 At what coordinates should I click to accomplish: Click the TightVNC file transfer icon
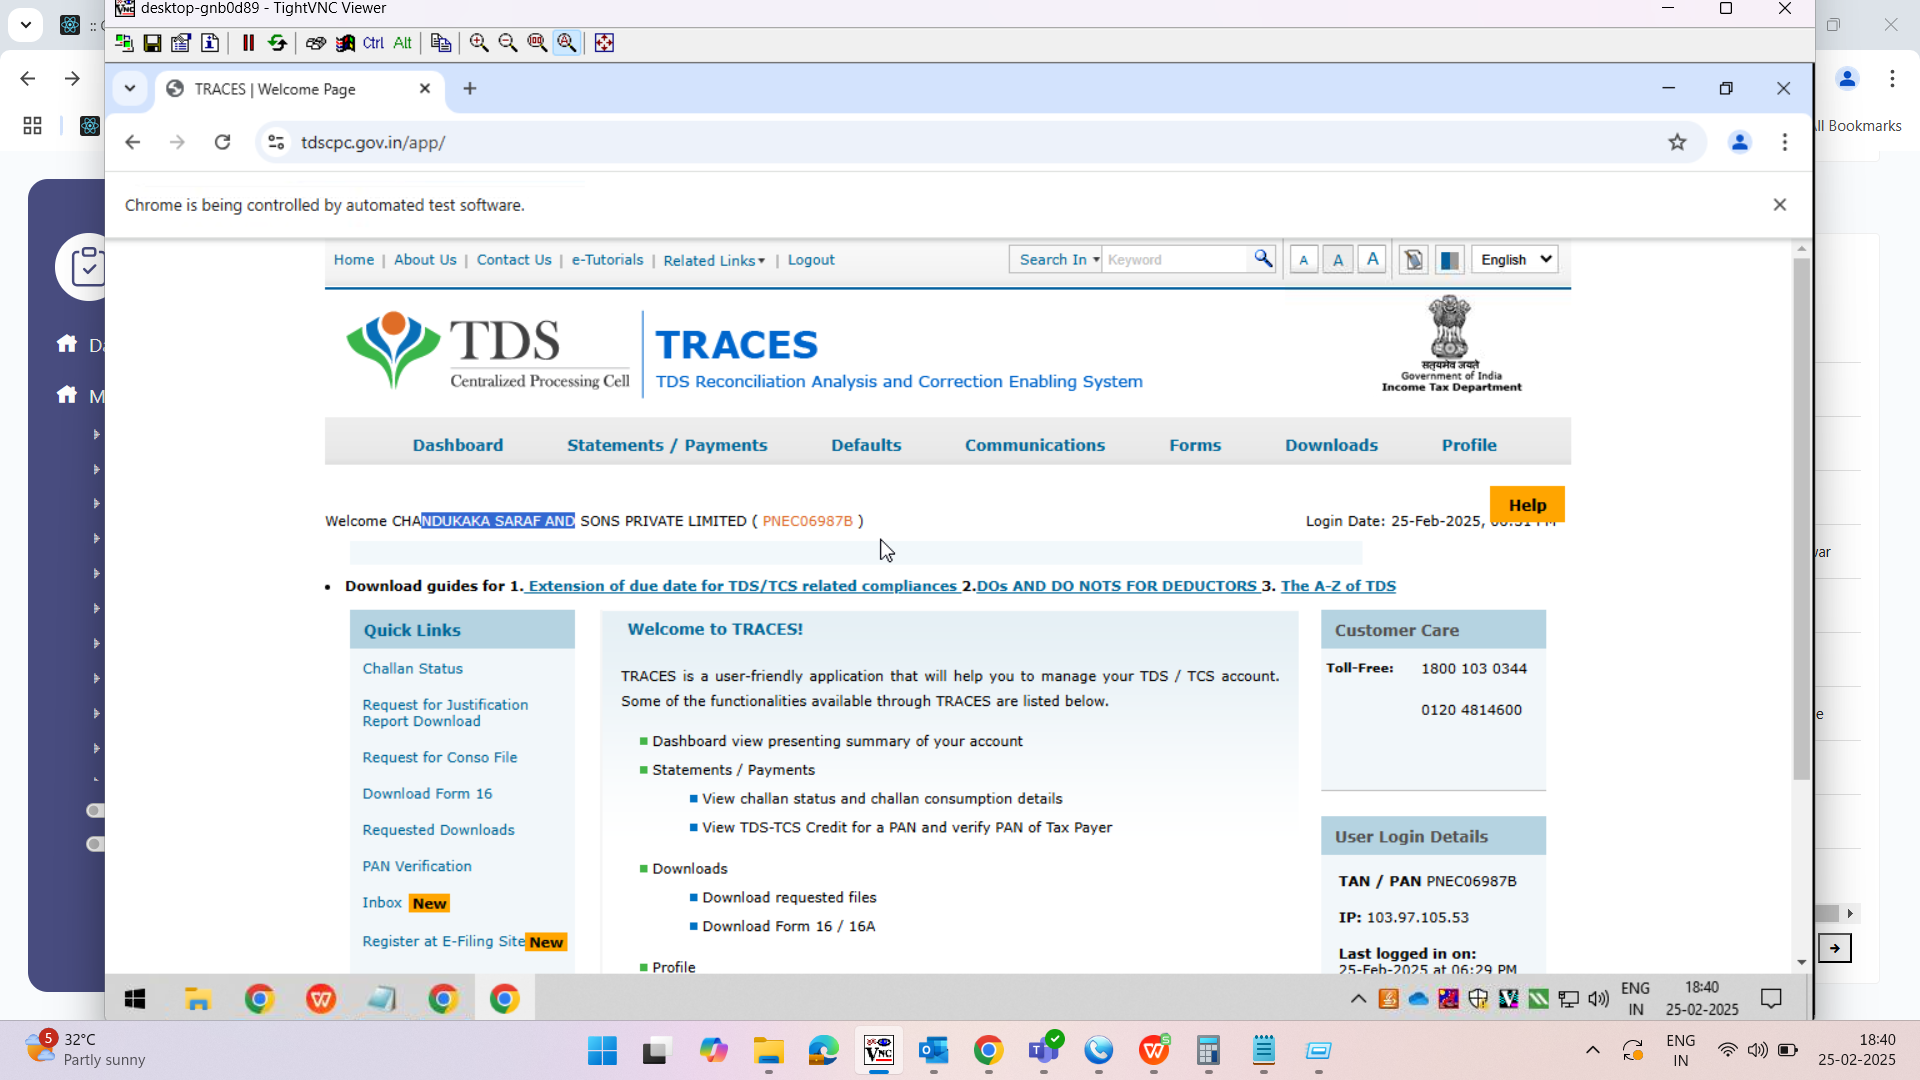pos(441,43)
